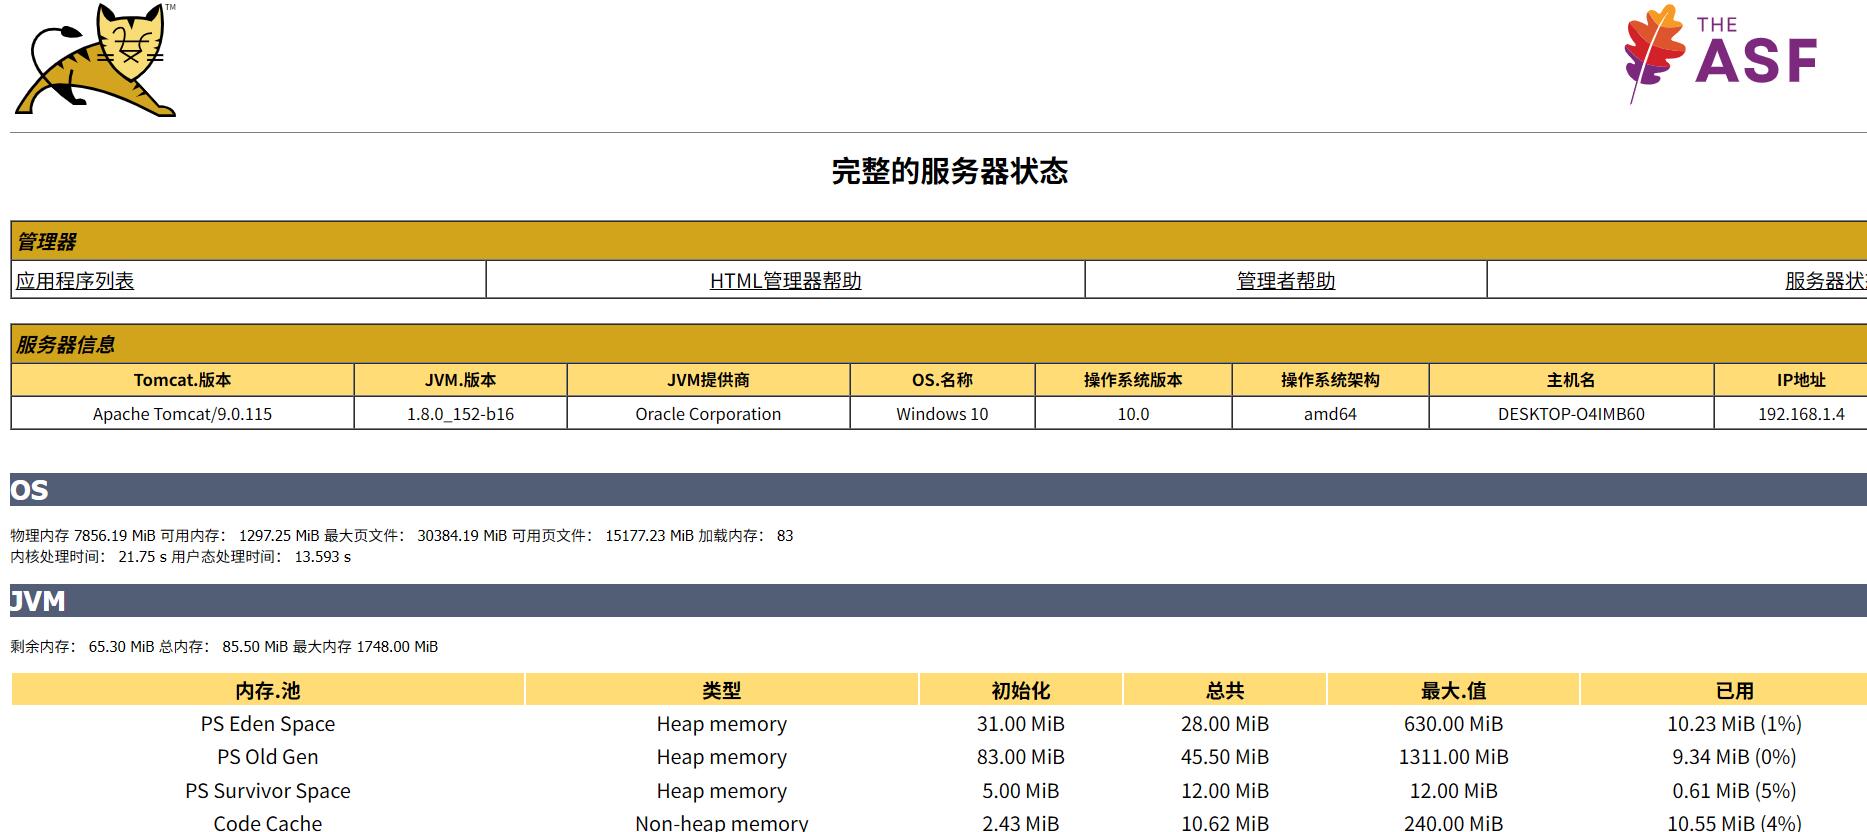Open HTML管理器帮助 link
The height and width of the screenshot is (832, 1867).
pos(785,281)
